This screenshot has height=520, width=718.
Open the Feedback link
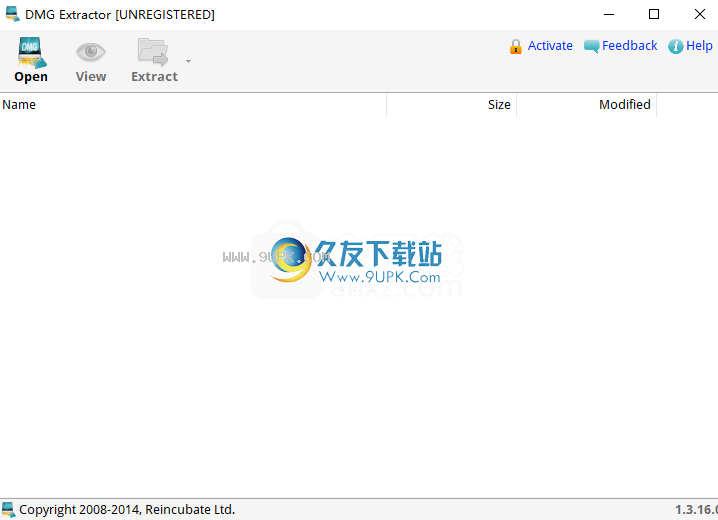coord(629,46)
